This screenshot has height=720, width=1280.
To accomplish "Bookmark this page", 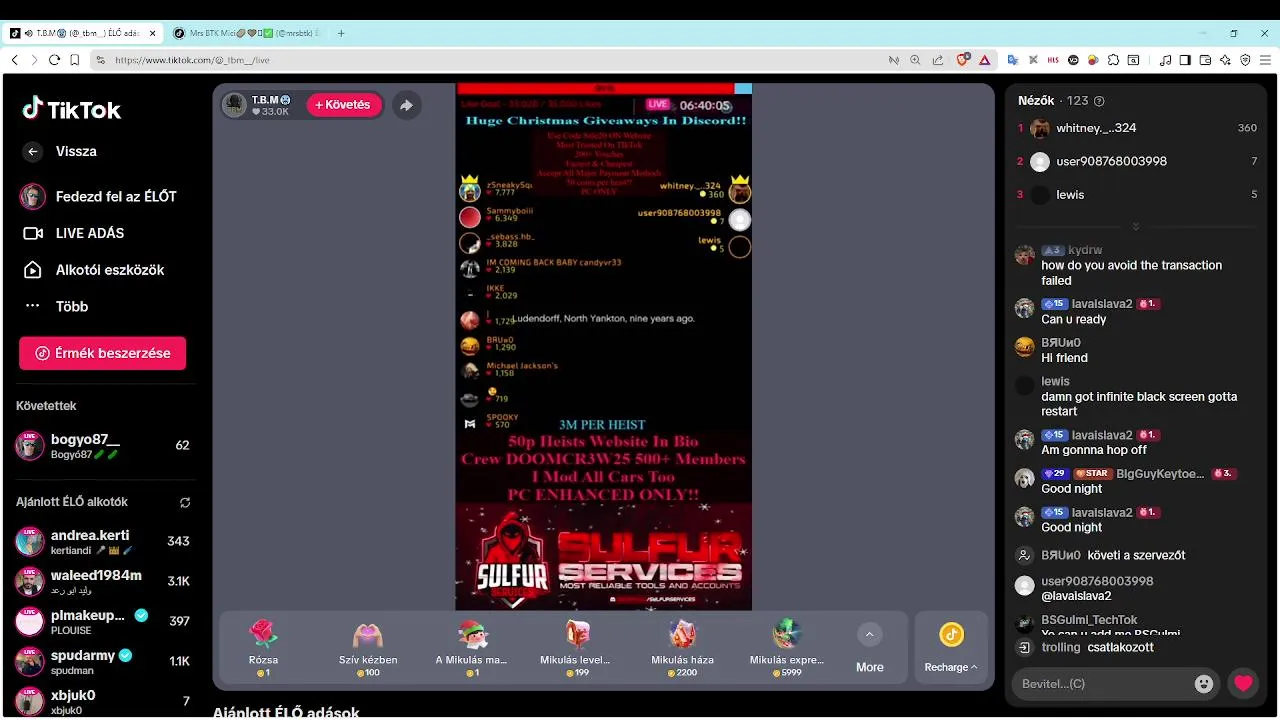I will pos(74,60).
